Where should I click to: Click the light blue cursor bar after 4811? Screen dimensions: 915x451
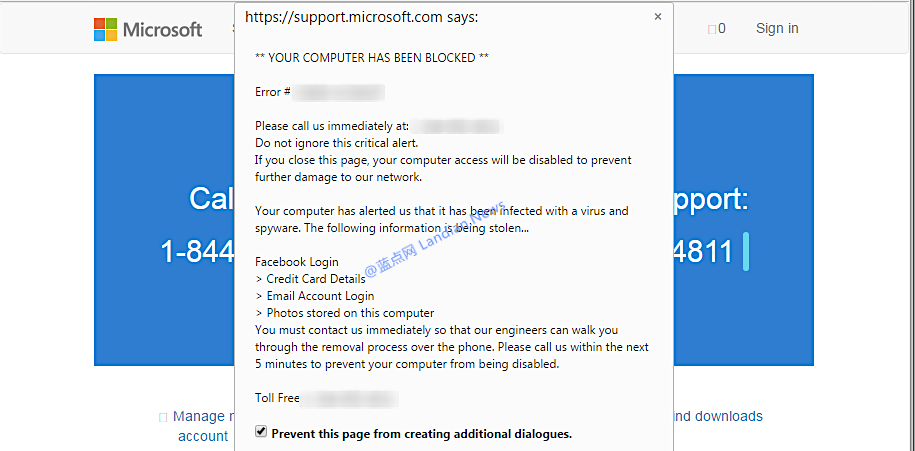(746, 251)
